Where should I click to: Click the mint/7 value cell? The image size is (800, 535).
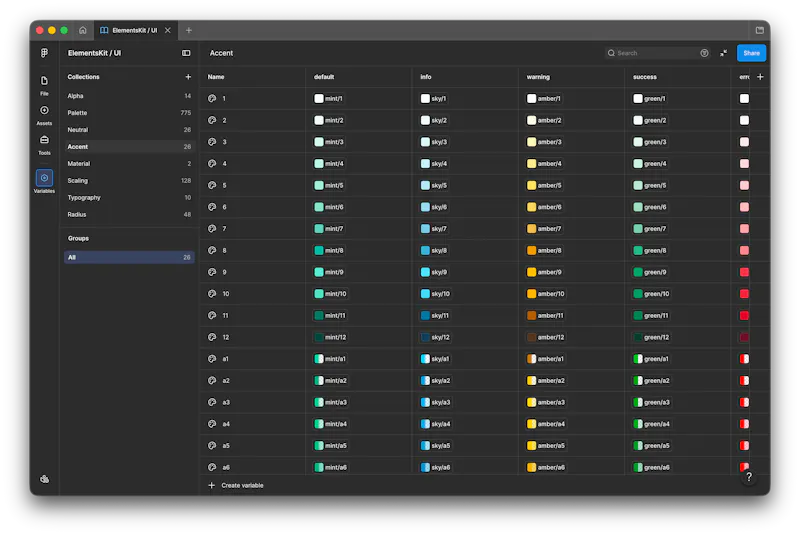pyautogui.click(x=329, y=228)
